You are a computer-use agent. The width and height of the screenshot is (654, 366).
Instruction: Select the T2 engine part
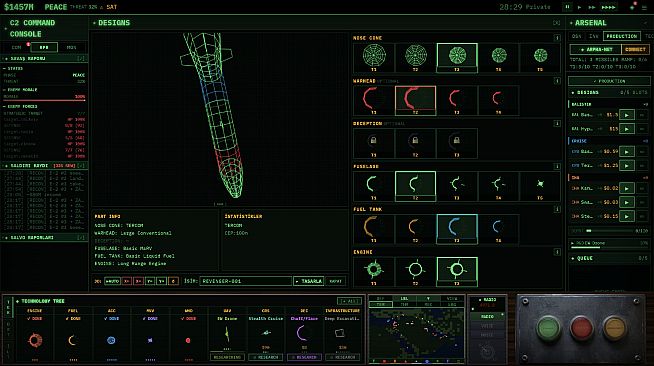[x=415, y=272]
